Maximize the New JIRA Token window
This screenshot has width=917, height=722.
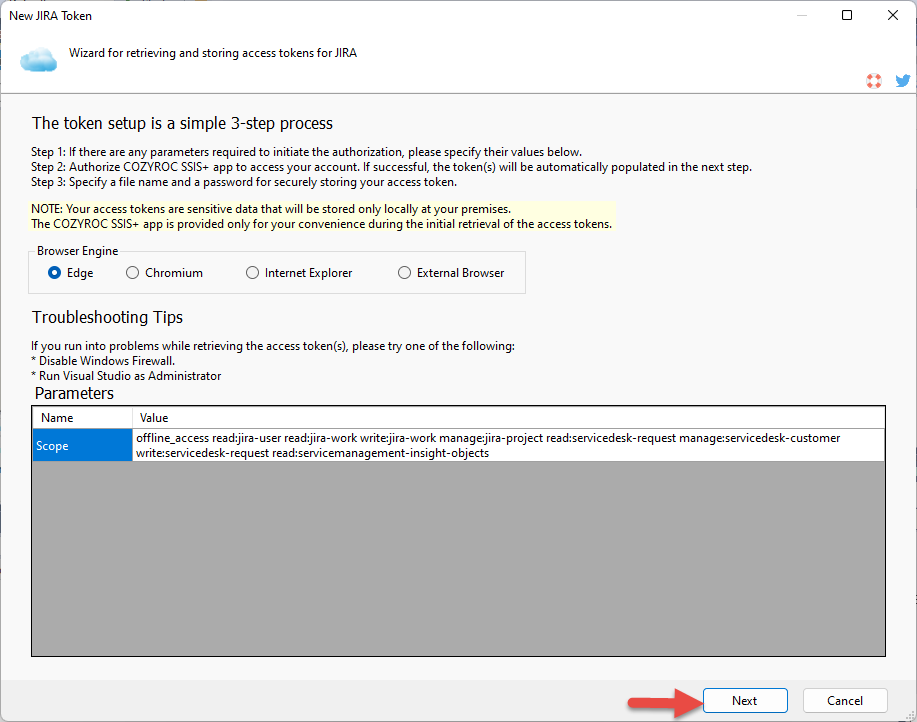click(x=847, y=15)
